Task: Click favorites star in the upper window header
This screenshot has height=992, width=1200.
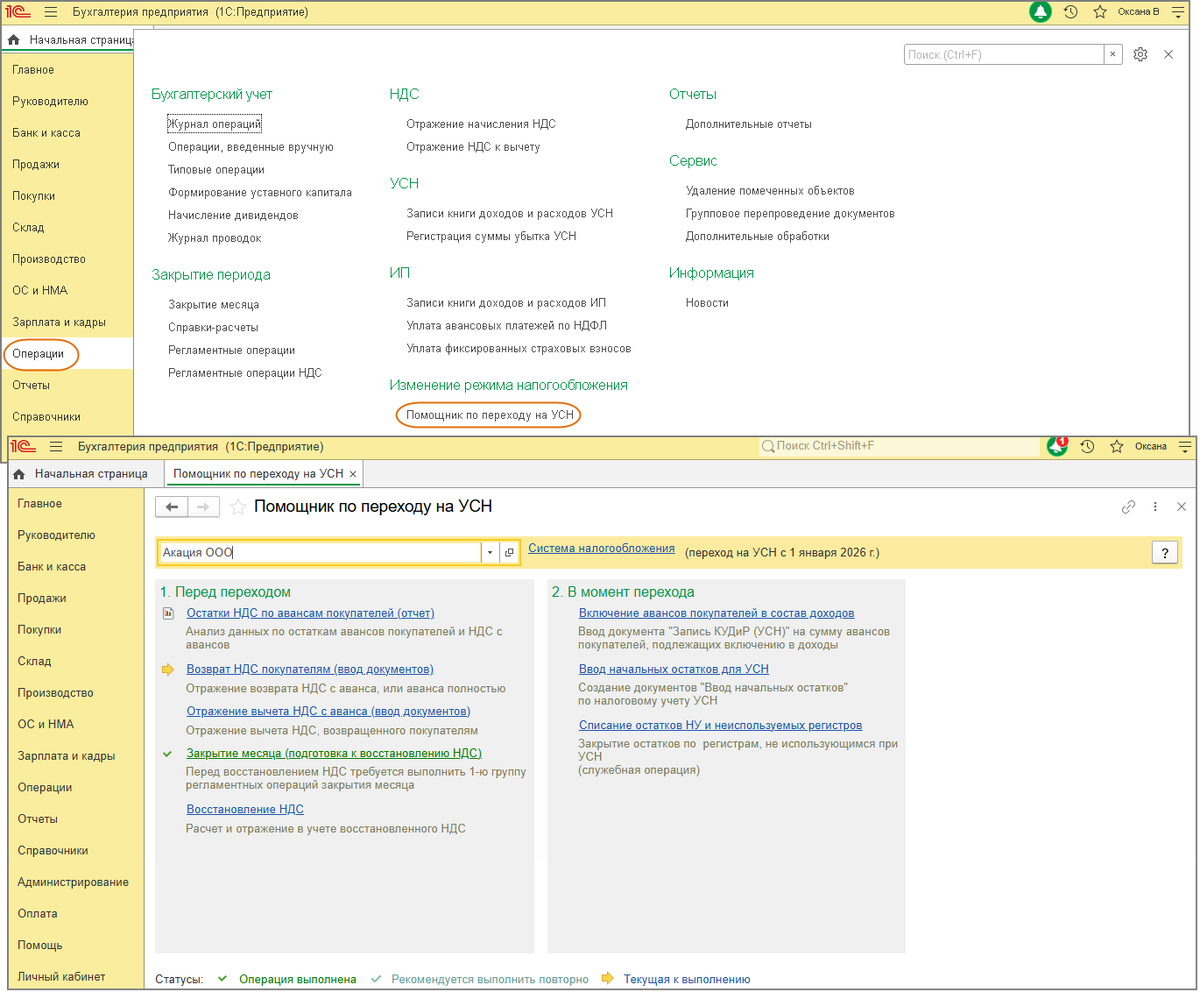Action: pyautogui.click(x=1100, y=12)
